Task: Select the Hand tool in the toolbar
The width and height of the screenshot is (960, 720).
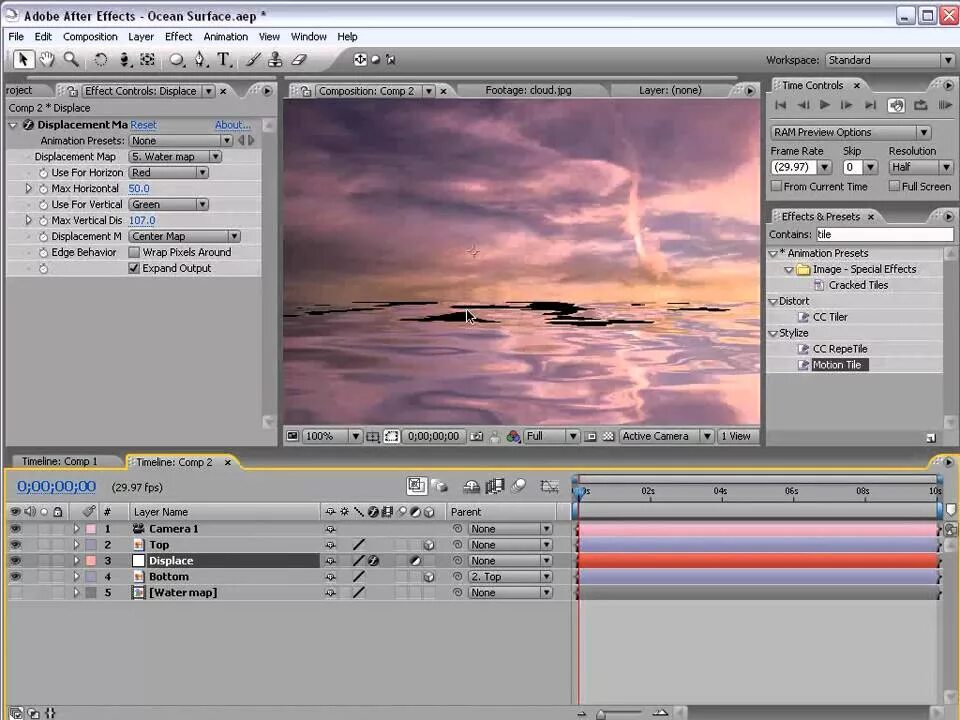Action: pyautogui.click(x=47, y=60)
